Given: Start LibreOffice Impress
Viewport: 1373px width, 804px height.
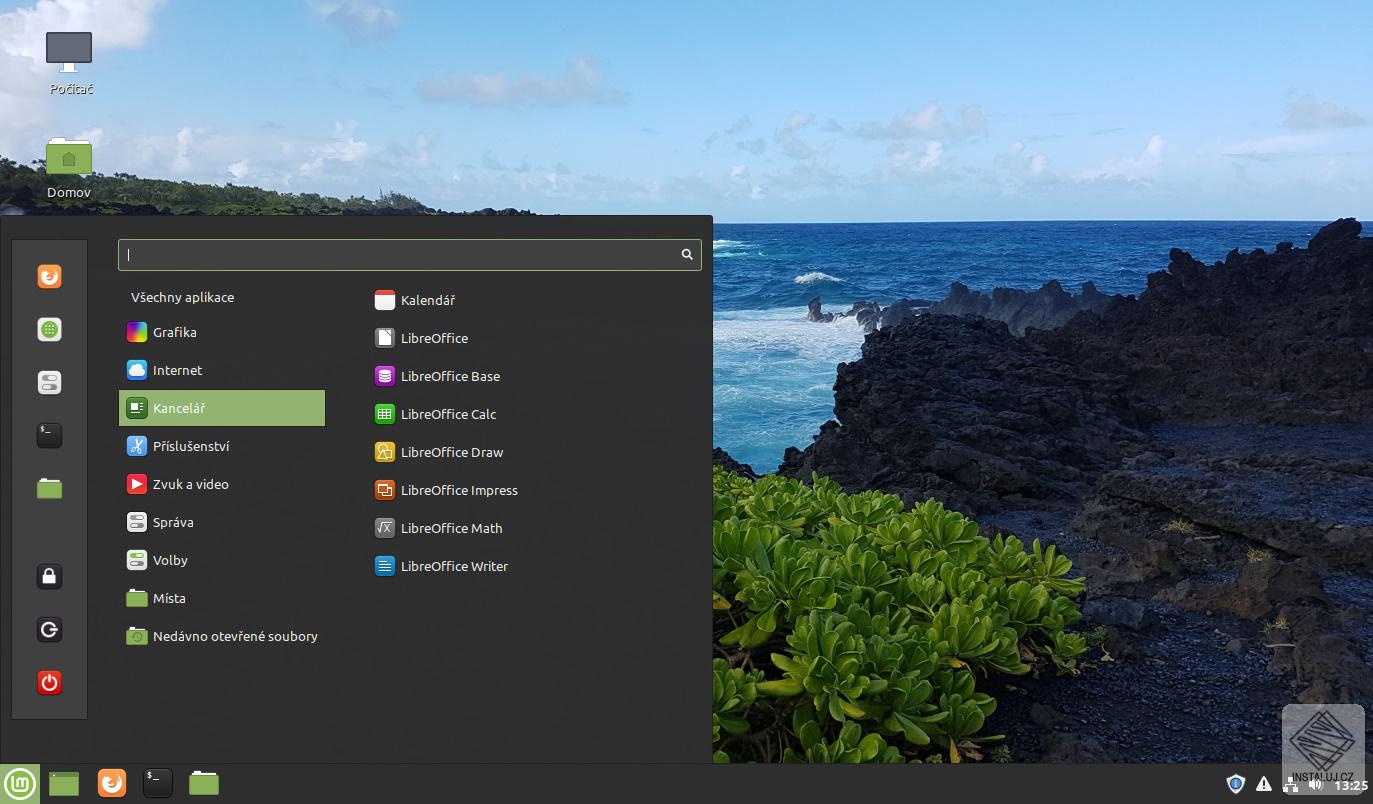Looking at the screenshot, I should tap(459, 490).
